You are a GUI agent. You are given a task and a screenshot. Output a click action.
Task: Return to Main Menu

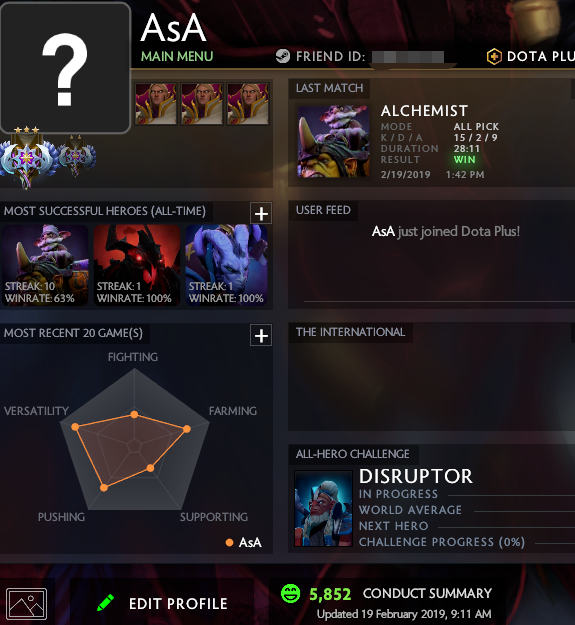tap(177, 56)
